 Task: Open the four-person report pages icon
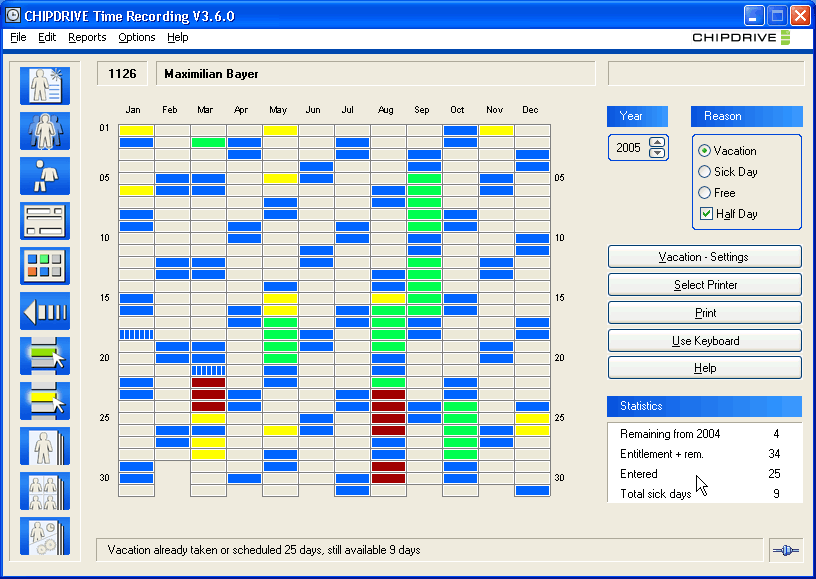tap(45, 491)
